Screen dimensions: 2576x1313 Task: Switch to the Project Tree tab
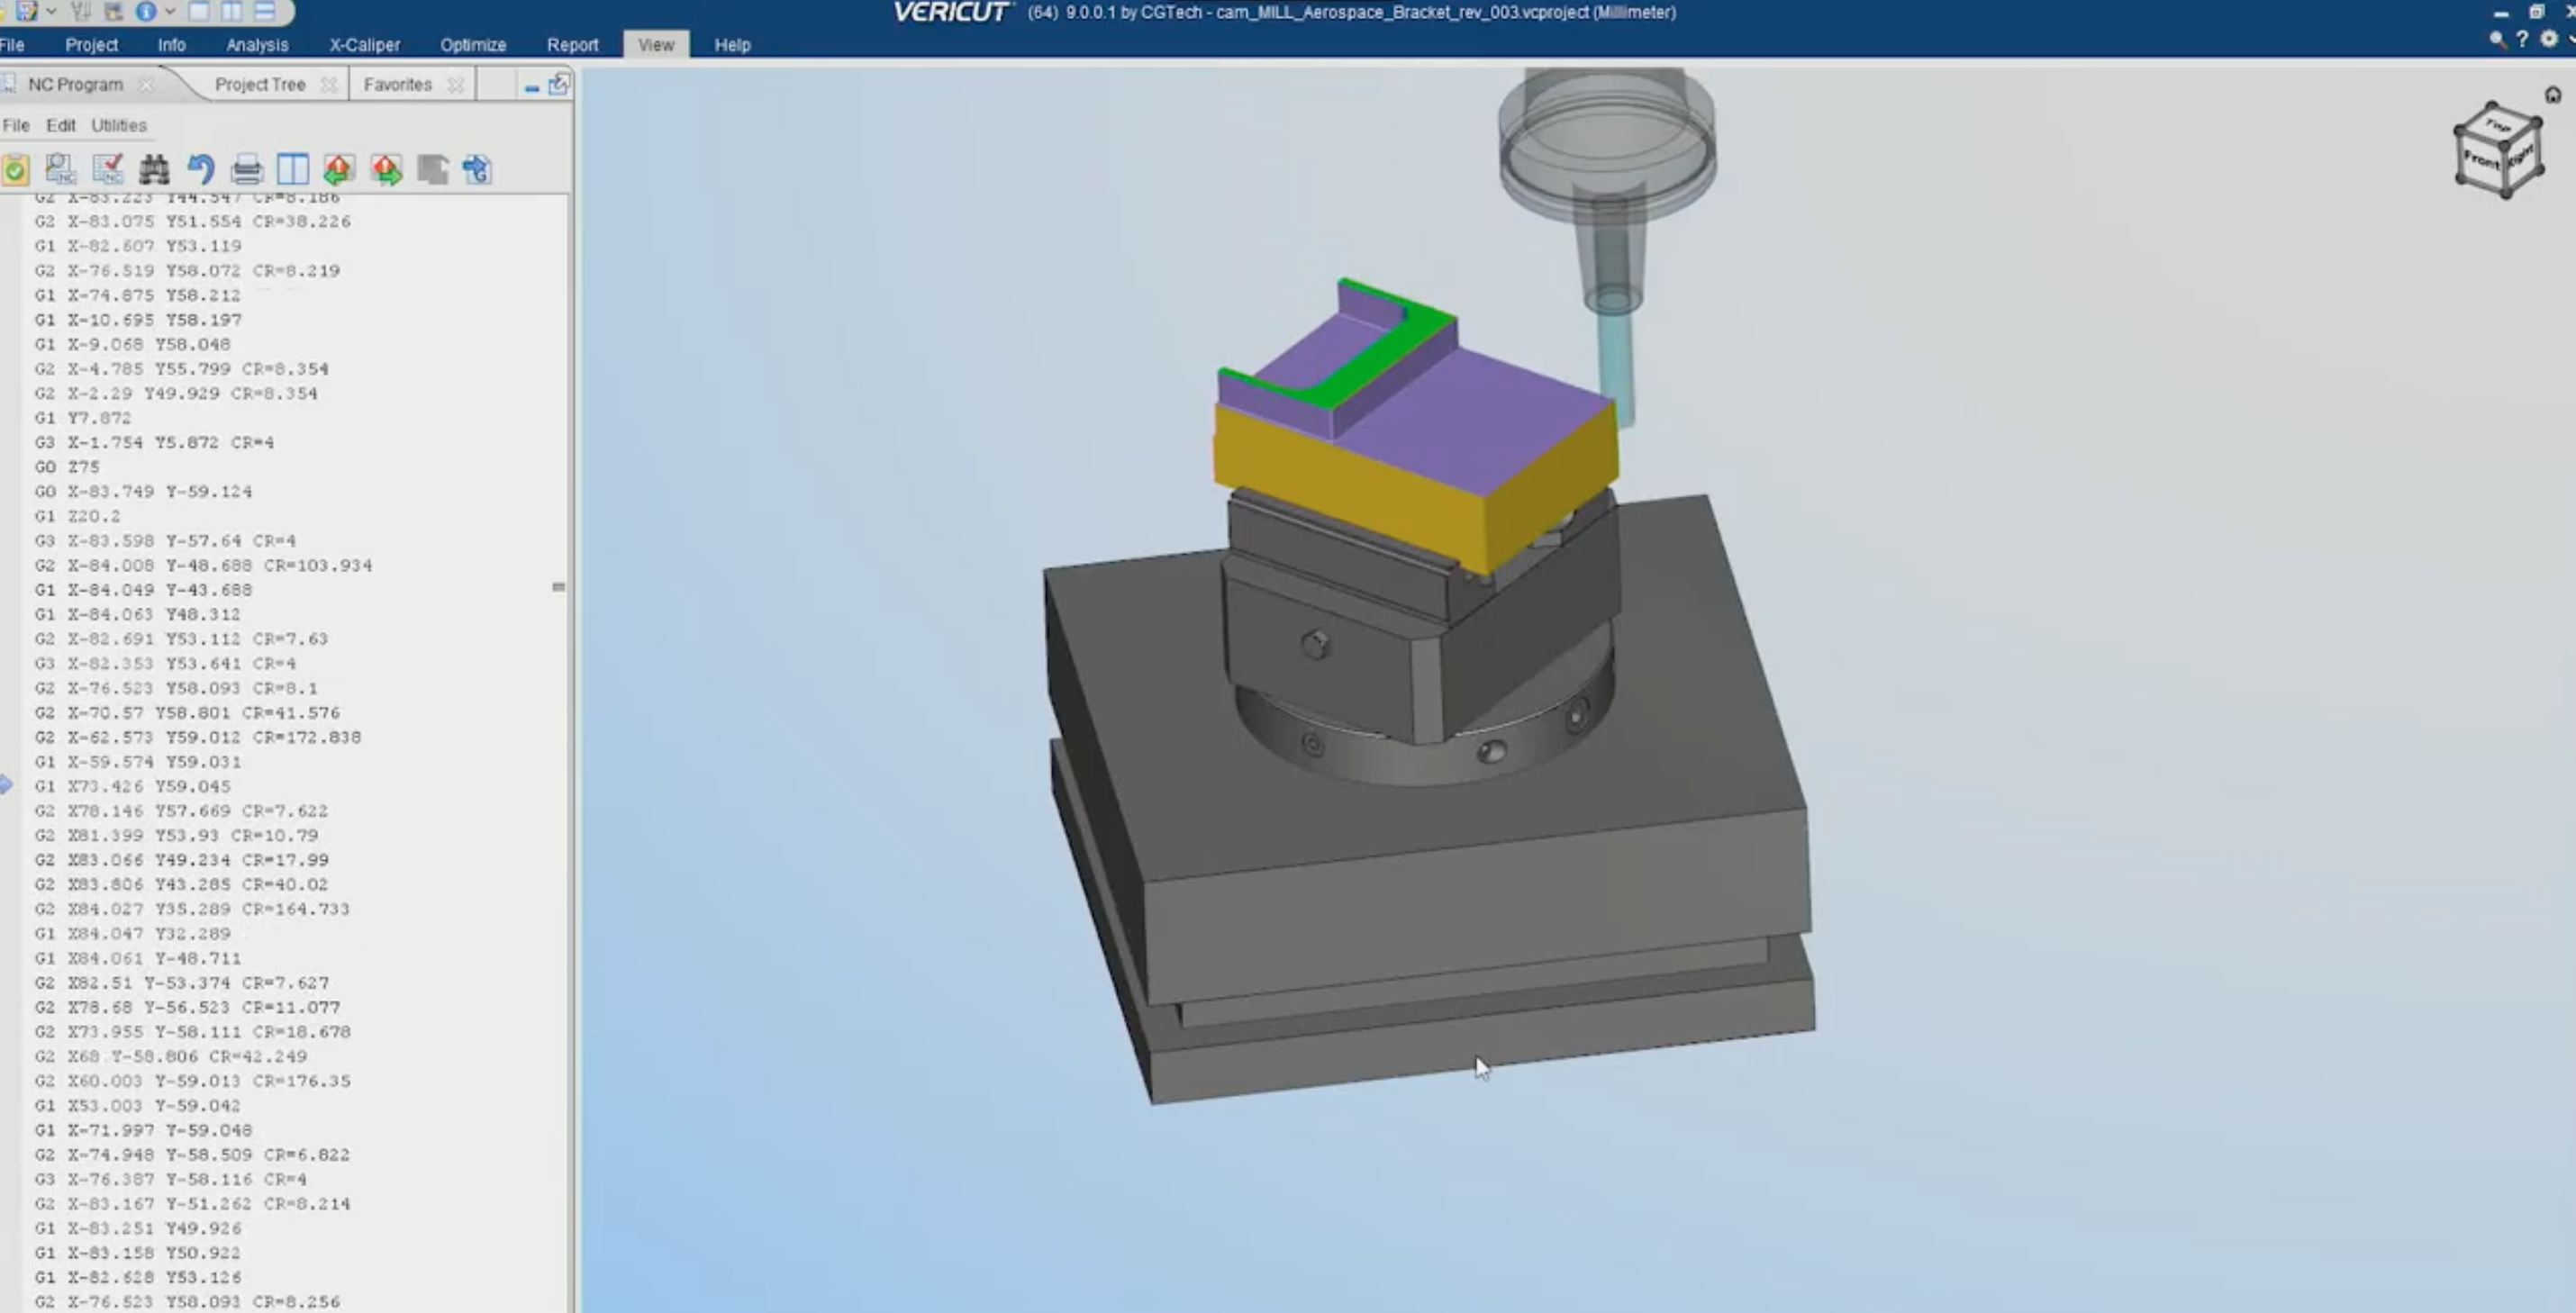(x=260, y=85)
